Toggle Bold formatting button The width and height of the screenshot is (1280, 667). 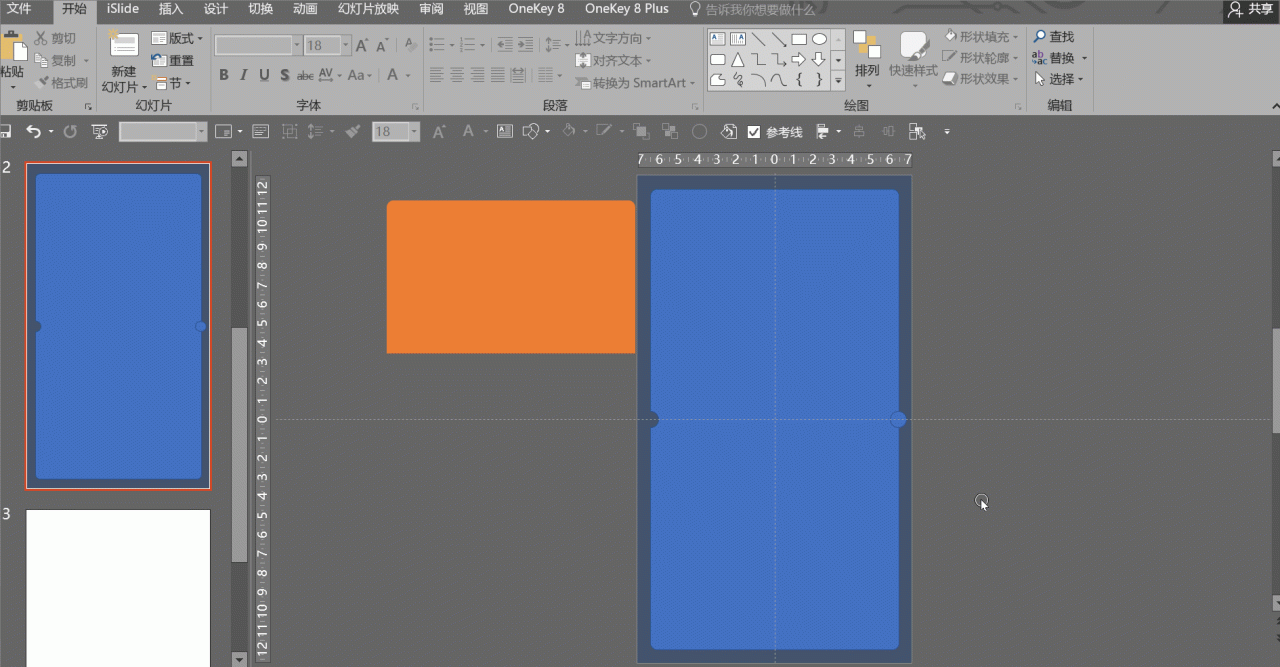pyautogui.click(x=224, y=75)
